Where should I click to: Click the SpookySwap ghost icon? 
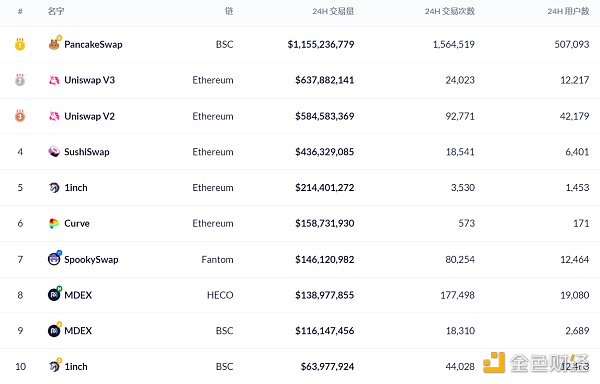54,259
